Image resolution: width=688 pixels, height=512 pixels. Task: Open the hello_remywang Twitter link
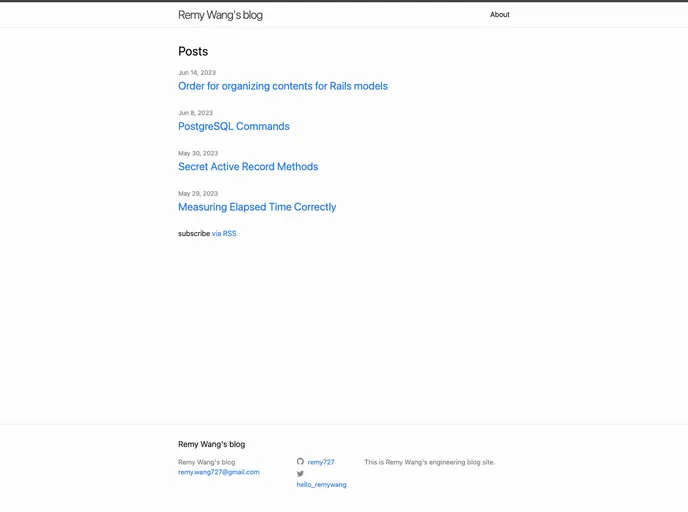[321, 484]
